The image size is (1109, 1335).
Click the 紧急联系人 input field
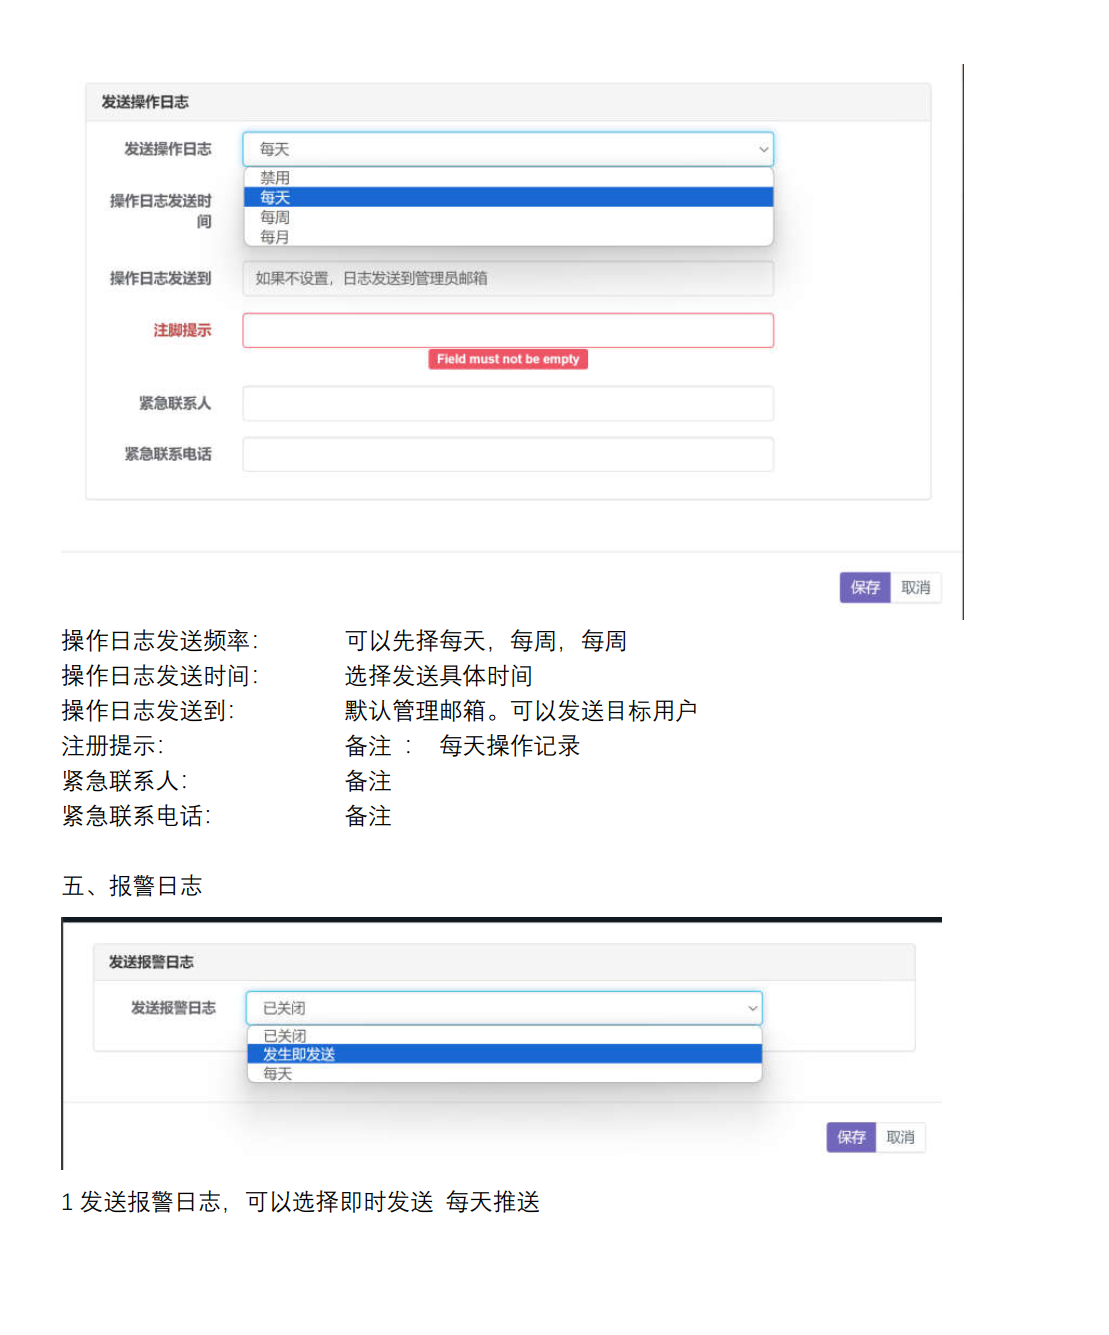tap(508, 403)
